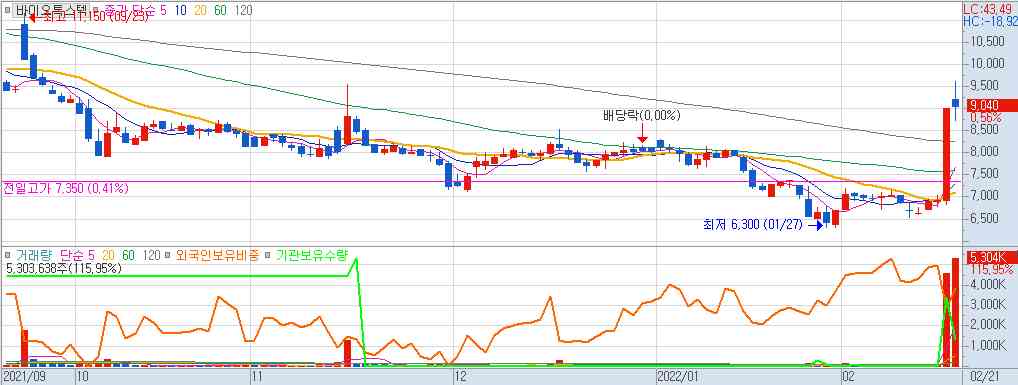Click the 10,000 price axis label

[986, 64]
